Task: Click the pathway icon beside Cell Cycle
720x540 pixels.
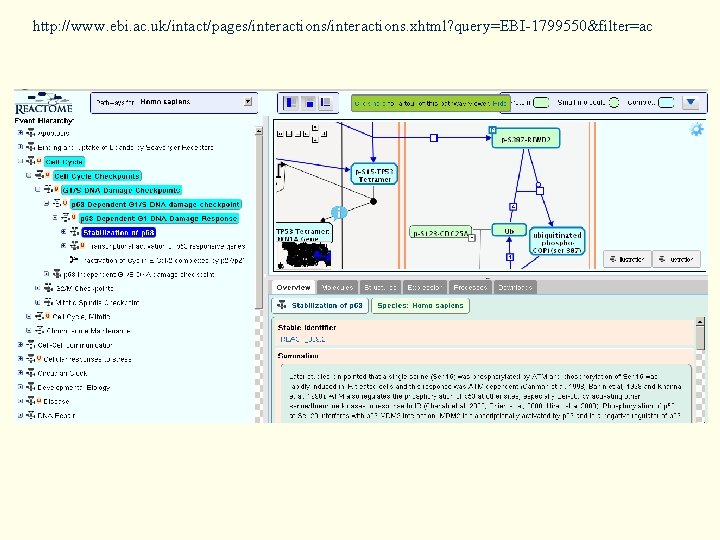Action: coord(30,162)
